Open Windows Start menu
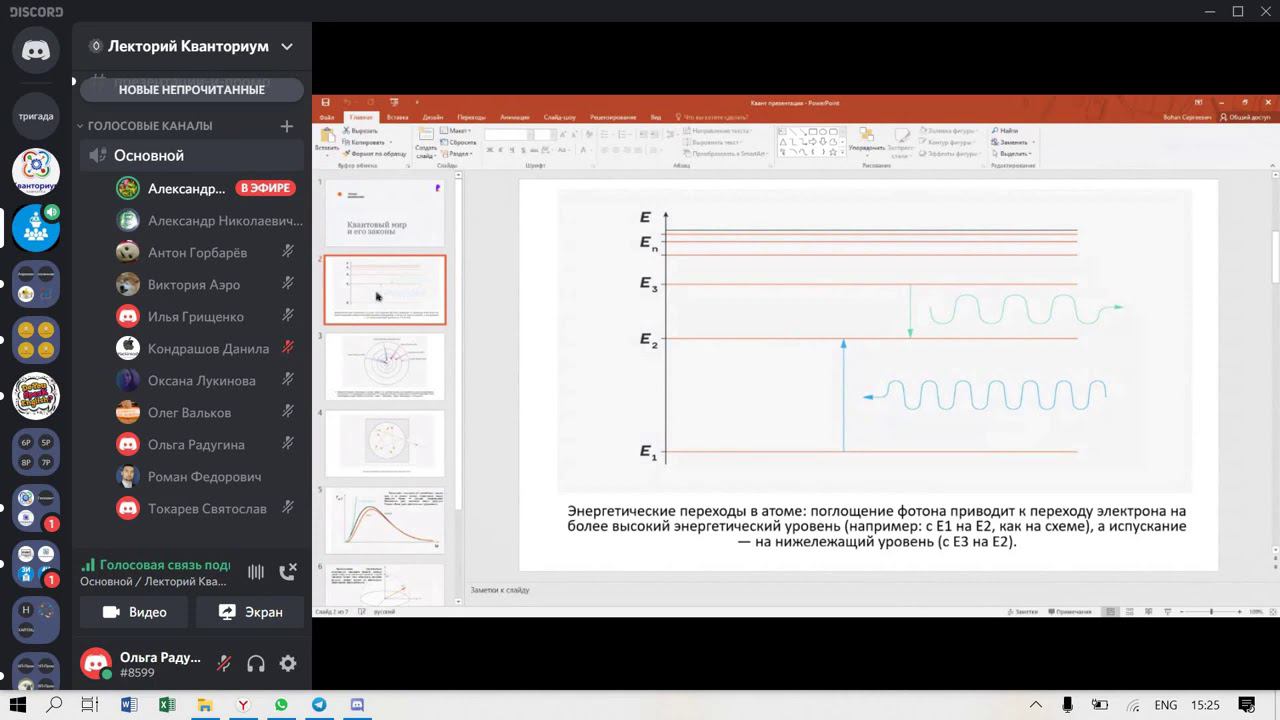 tap(18, 705)
